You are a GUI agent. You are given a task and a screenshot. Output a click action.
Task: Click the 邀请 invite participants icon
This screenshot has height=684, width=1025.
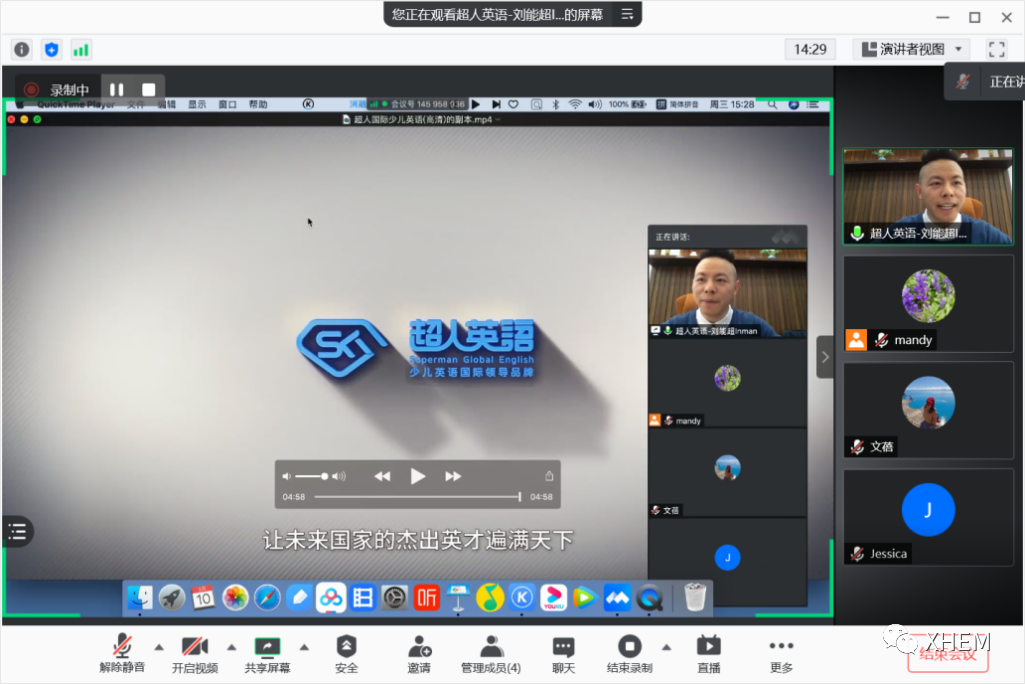[419, 653]
